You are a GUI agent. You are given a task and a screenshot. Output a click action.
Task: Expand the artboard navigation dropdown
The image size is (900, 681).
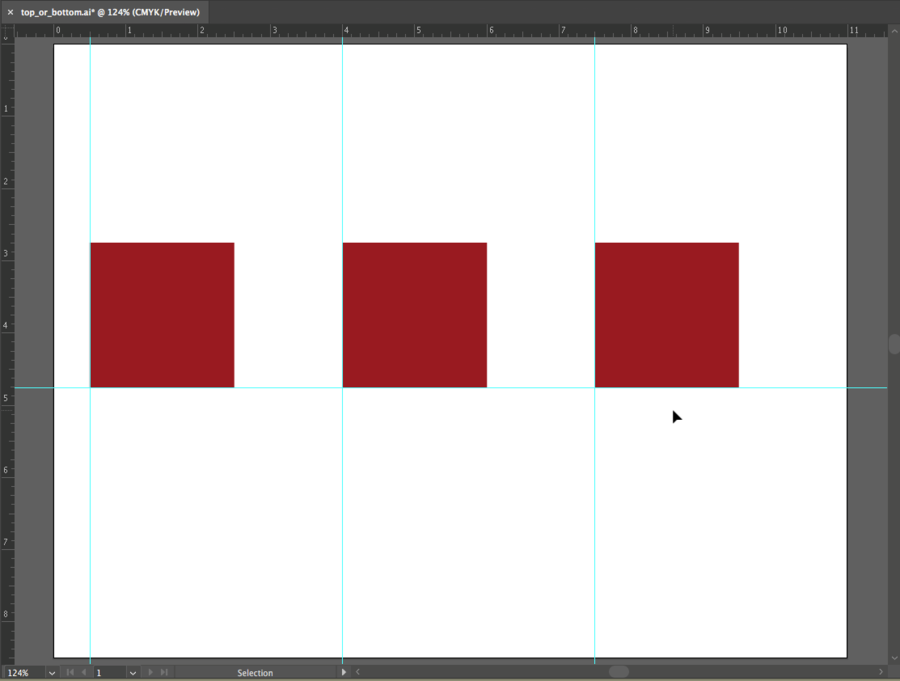tap(132, 673)
